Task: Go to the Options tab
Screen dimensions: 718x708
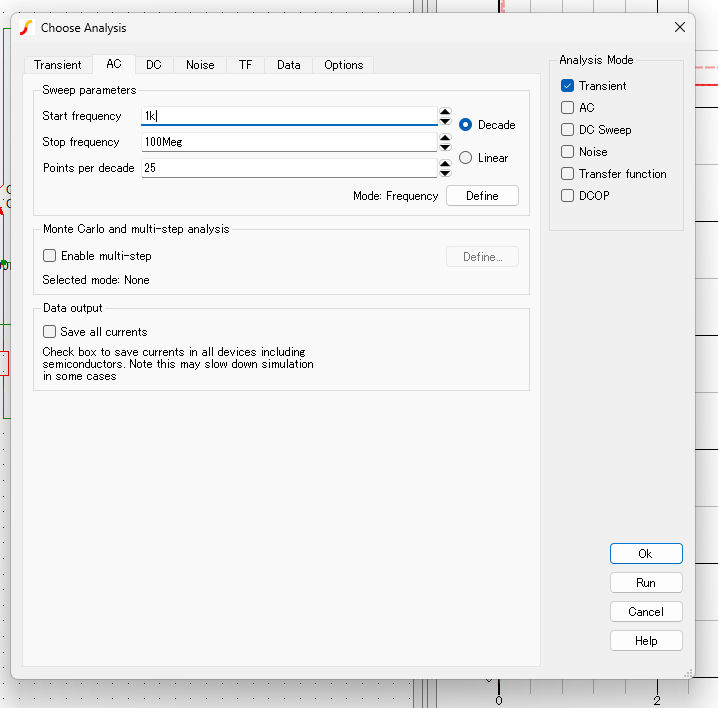Action: point(343,65)
